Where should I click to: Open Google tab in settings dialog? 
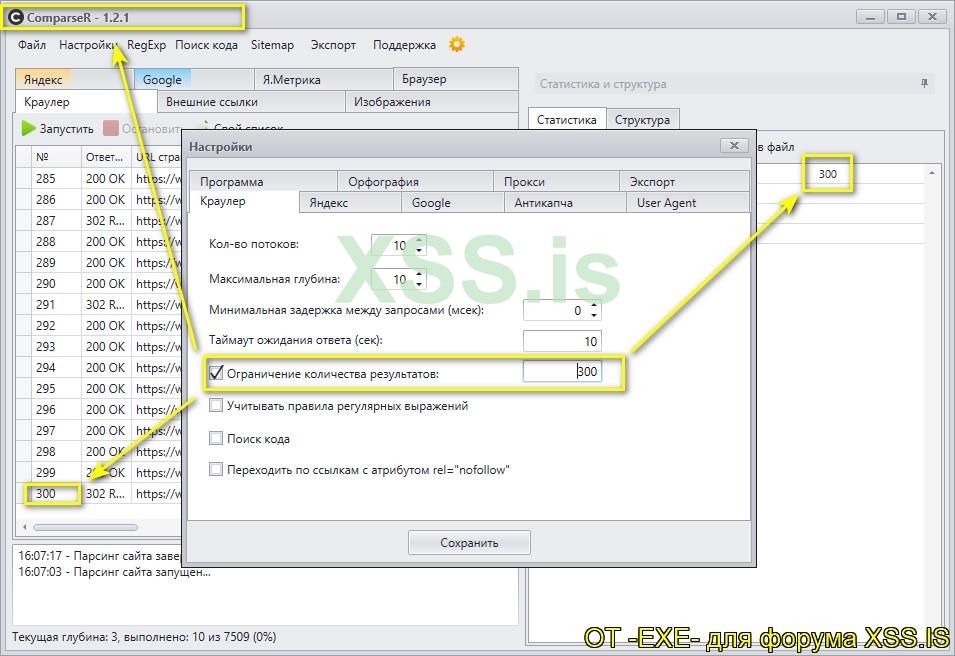click(453, 203)
